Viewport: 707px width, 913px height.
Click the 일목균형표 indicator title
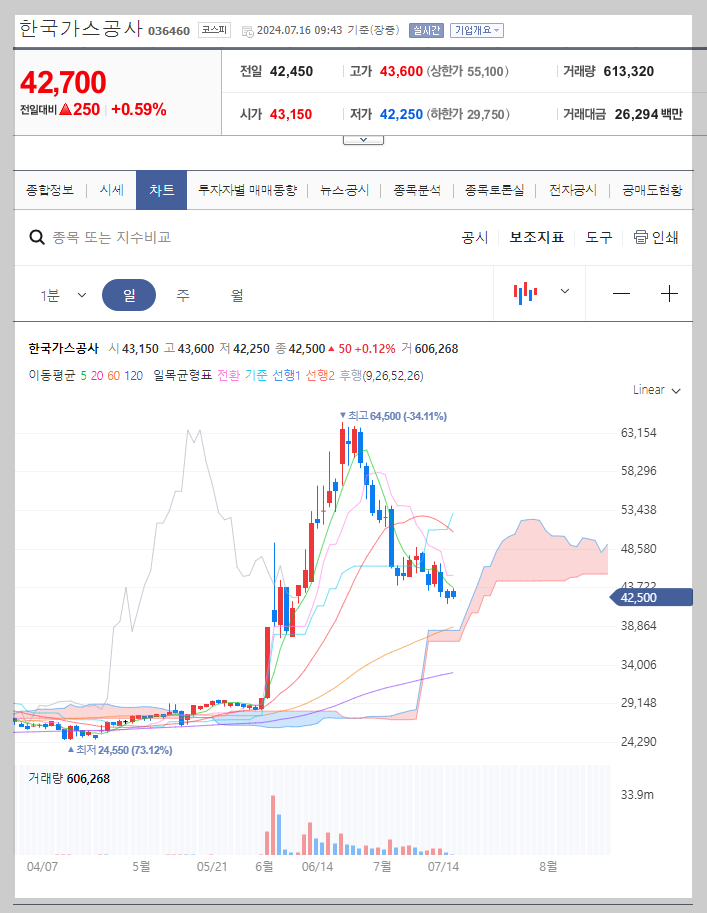click(182, 376)
